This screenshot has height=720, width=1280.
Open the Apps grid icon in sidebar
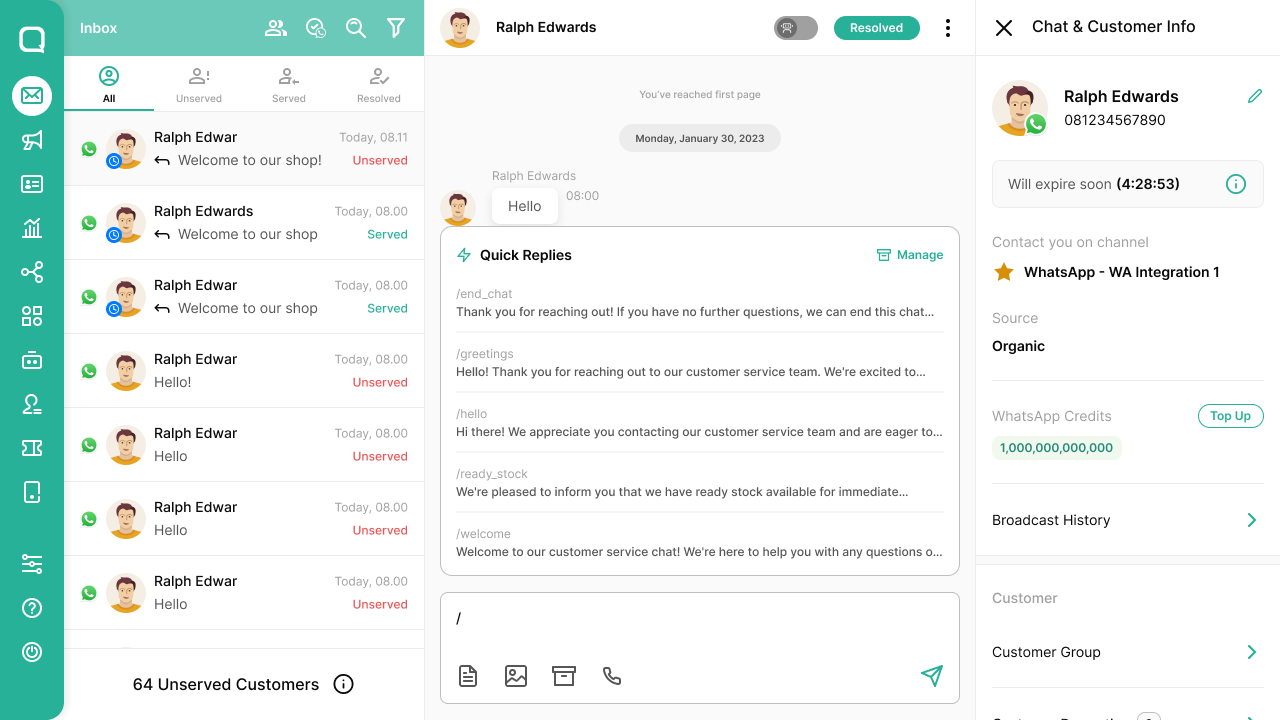(x=32, y=316)
